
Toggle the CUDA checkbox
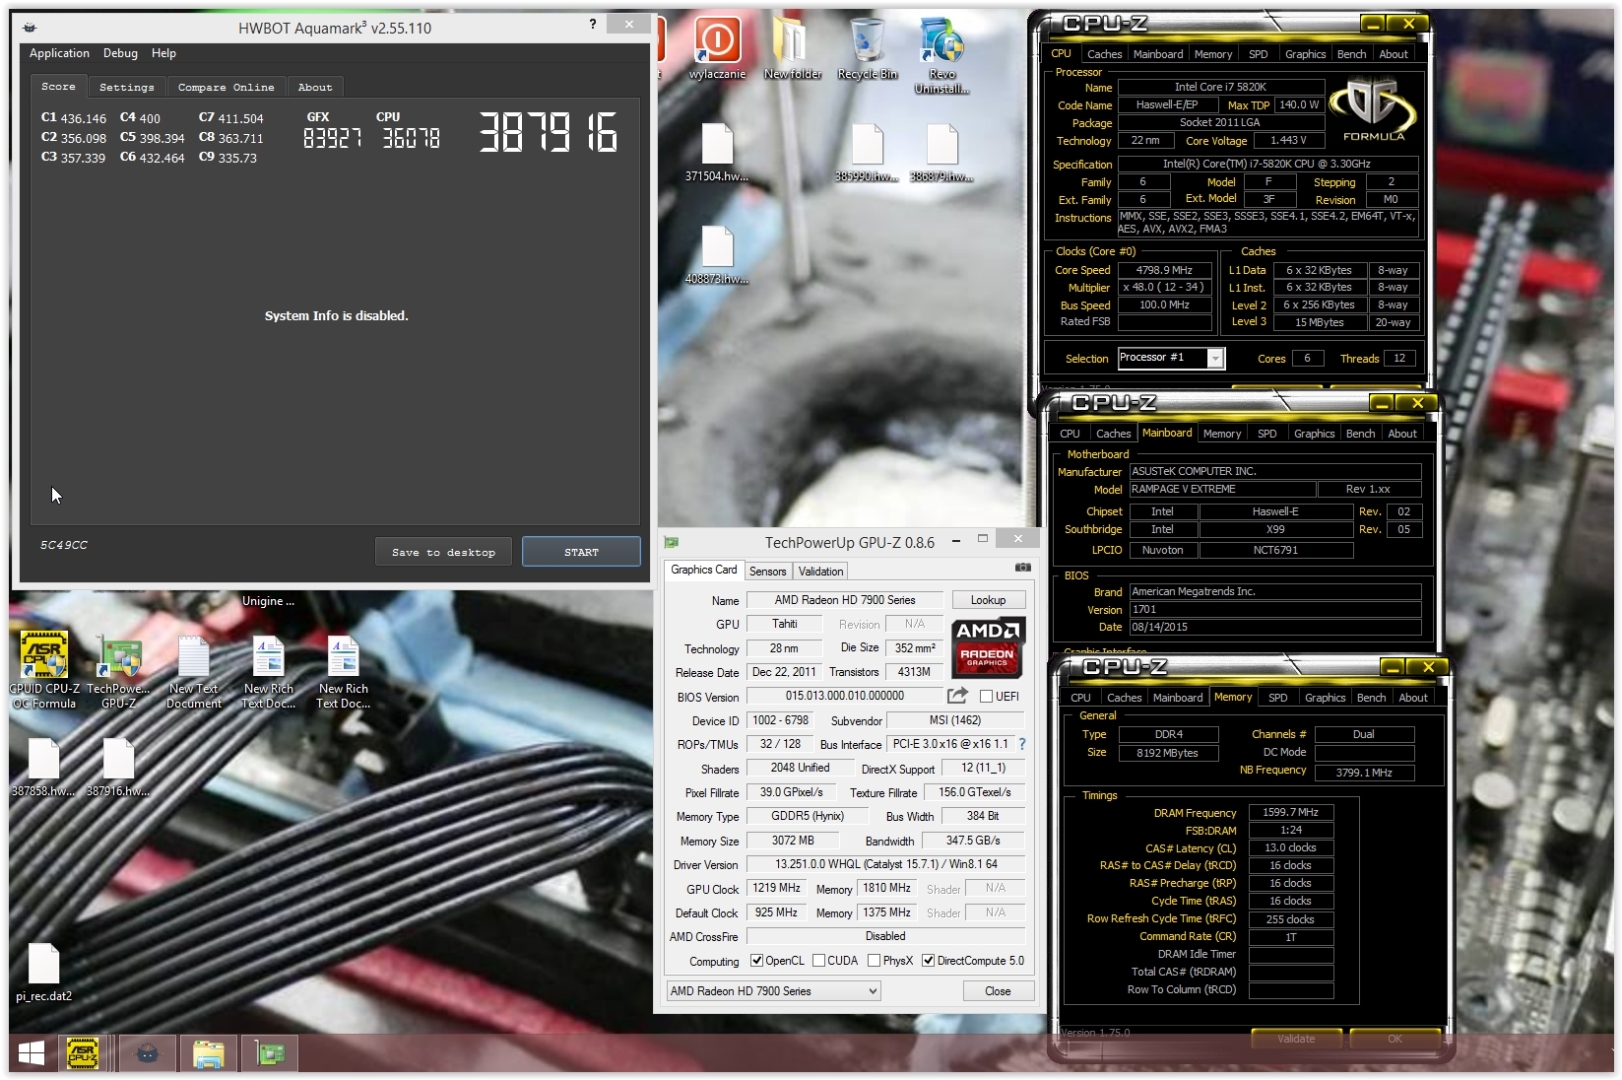pyautogui.click(x=819, y=960)
